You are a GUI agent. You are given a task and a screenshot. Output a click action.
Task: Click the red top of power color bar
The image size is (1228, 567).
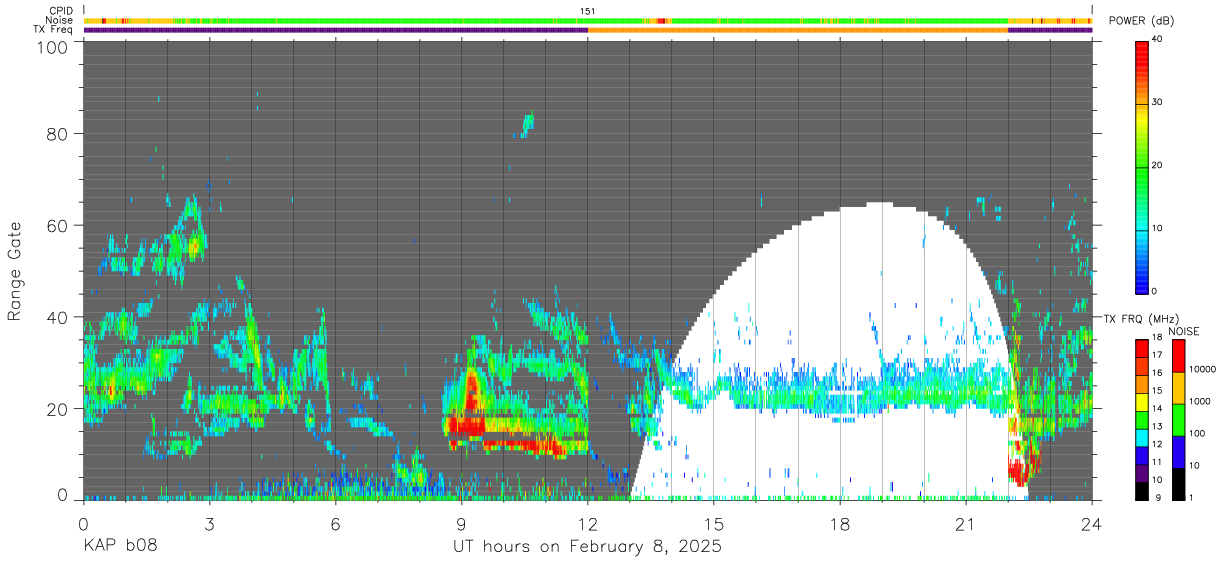[1141, 54]
